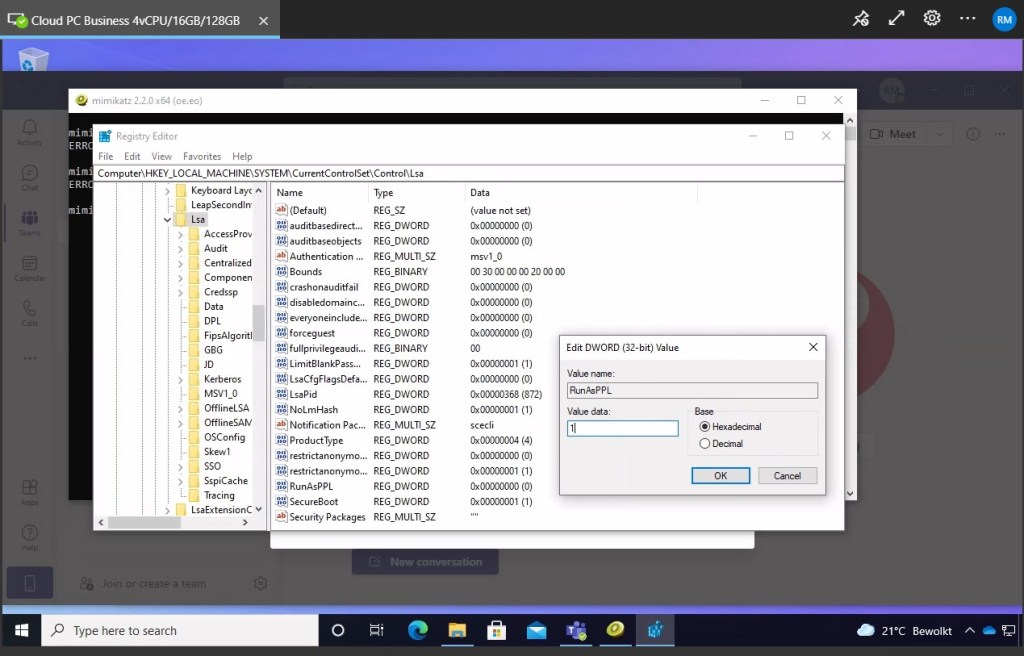
Task: Open Teams Calls in sidebar
Action: pyautogui.click(x=29, y=313)
